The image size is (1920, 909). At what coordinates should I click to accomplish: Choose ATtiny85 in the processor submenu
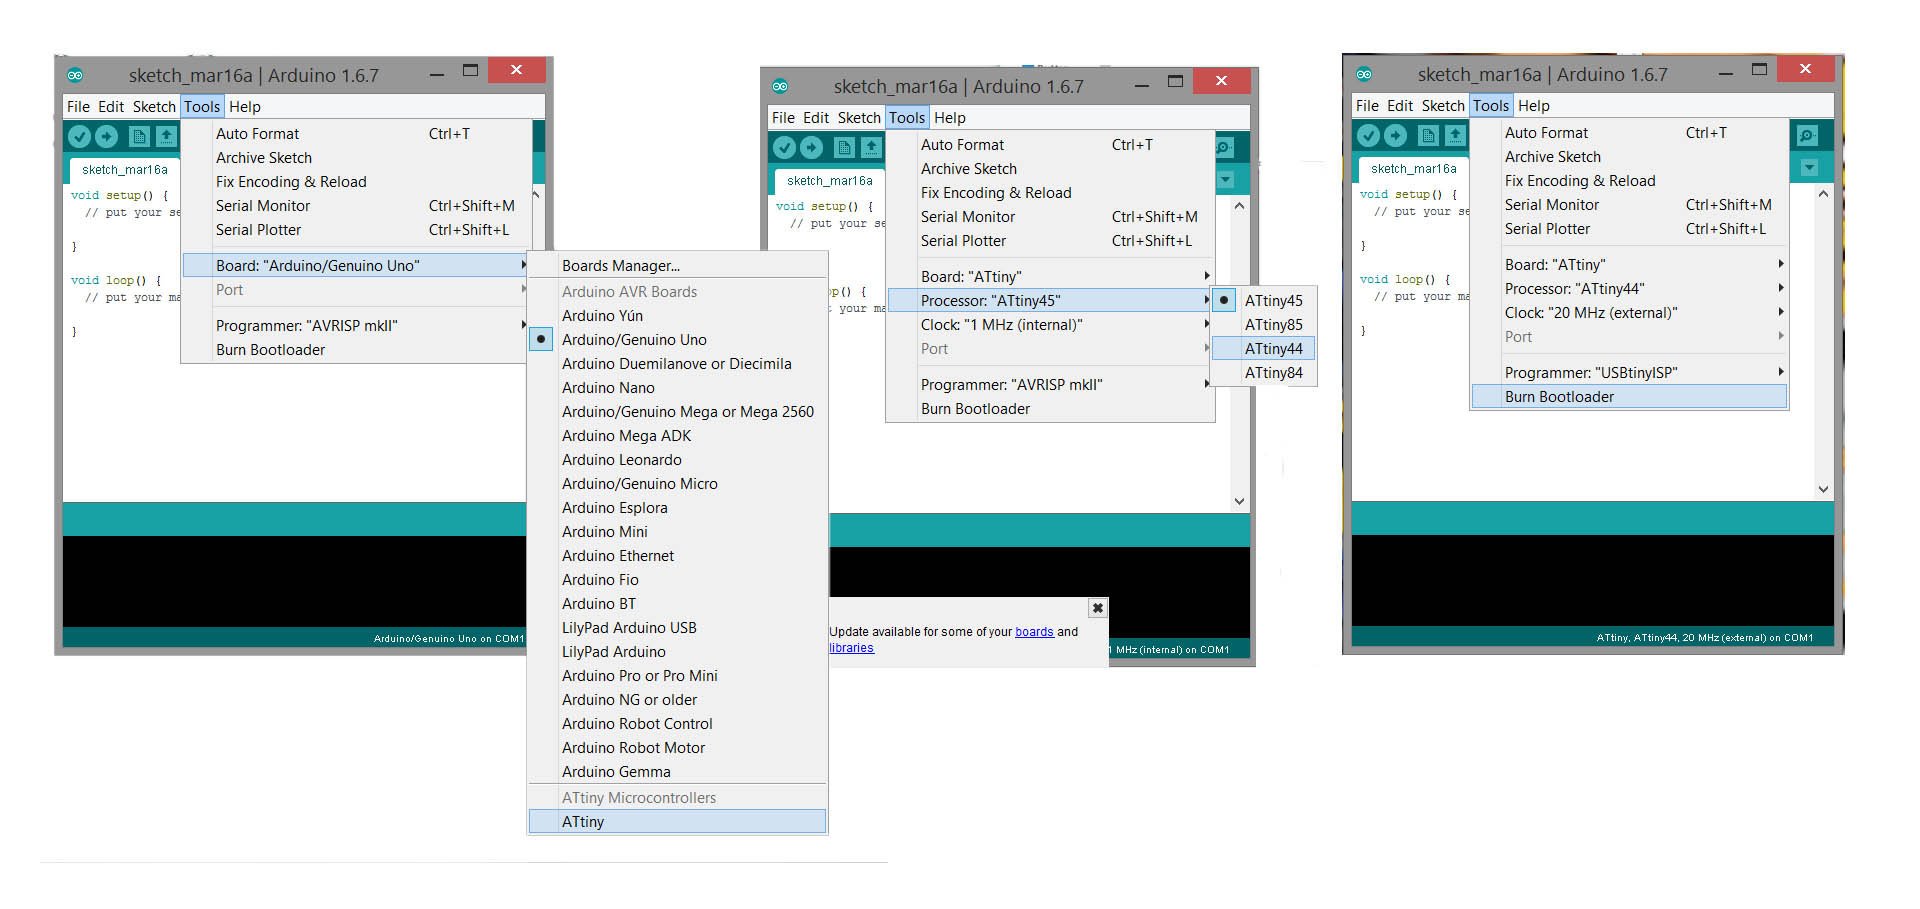pos(1264,325)
